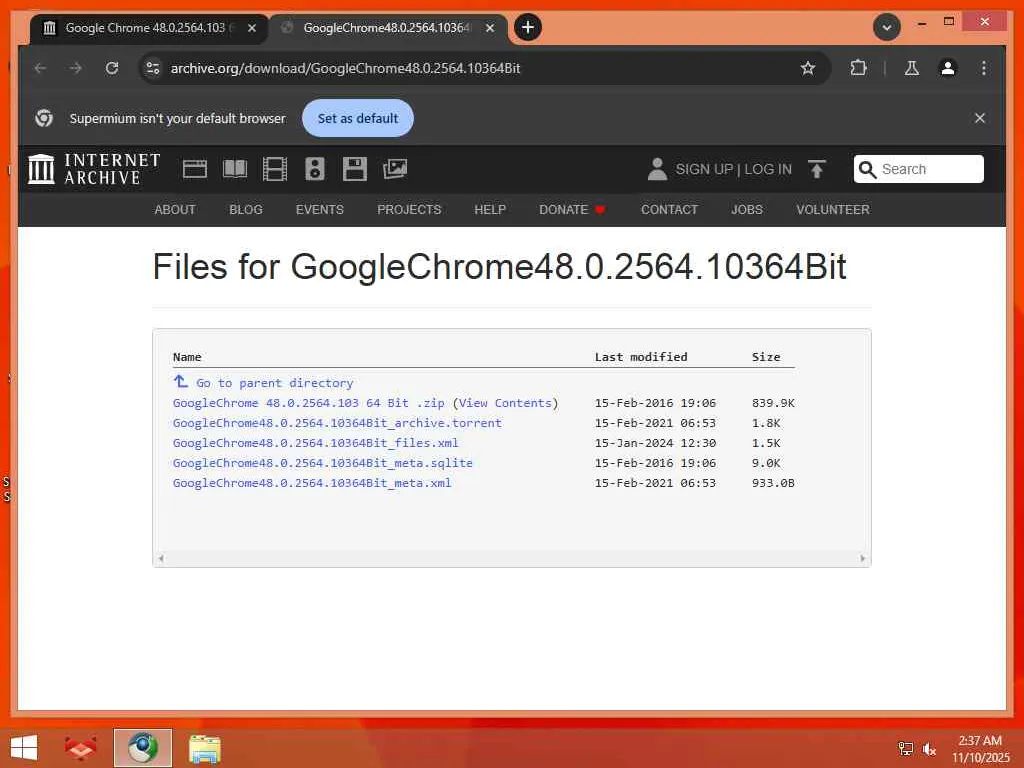Open the _archive.torrent file link
This screenshot has width=1024, height=768.
(337, 423)
